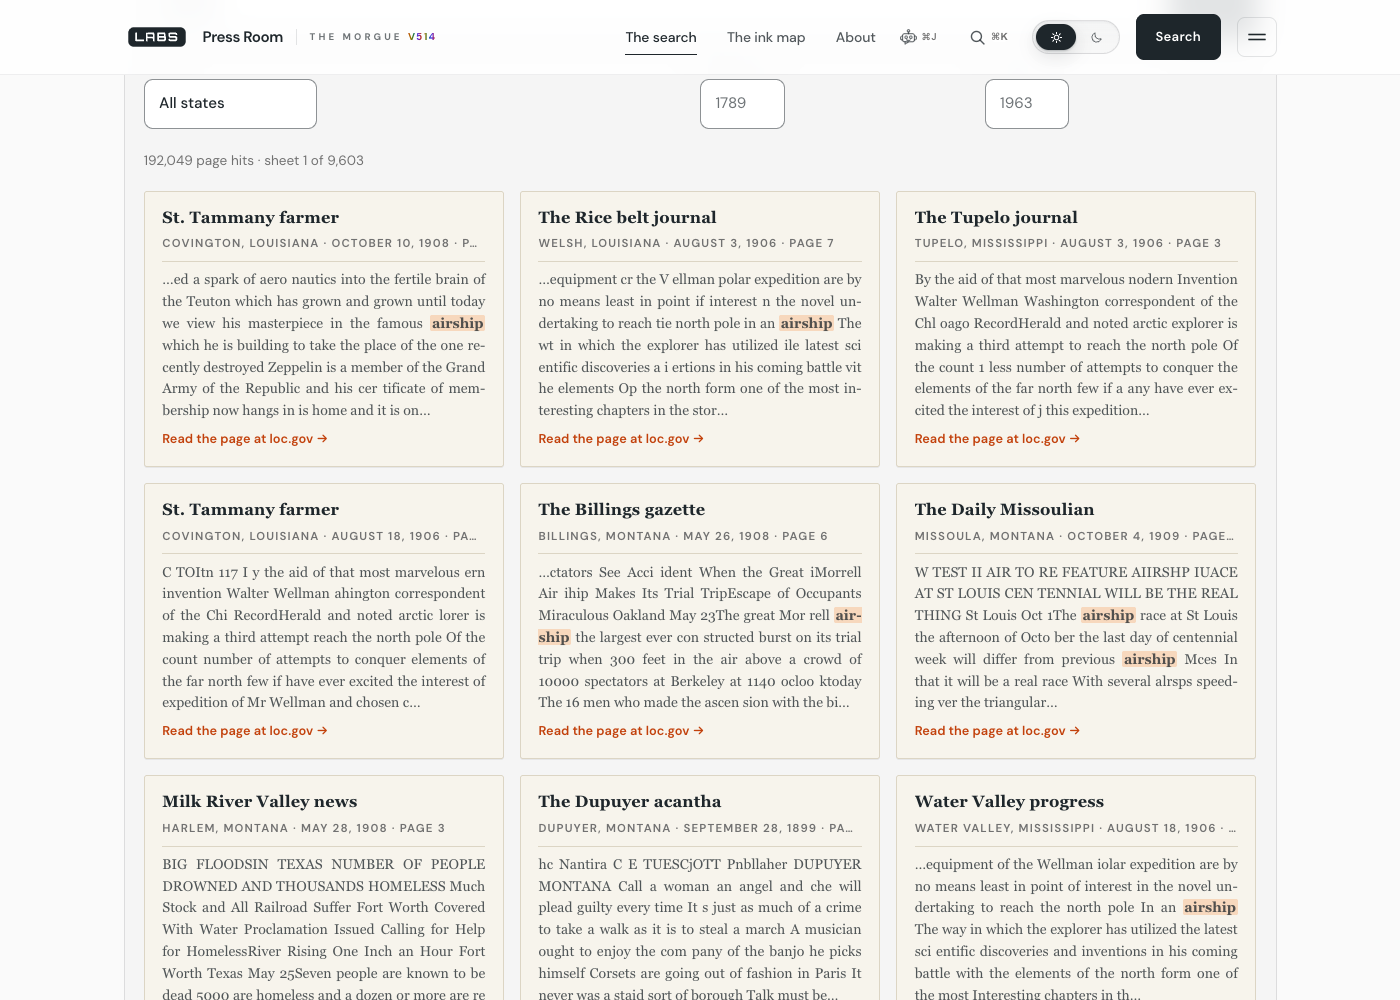Open the hamburger menu button
The height and width of the screenshot is (1000, 1400).
pyautogui.click(x=1257, y=37)
